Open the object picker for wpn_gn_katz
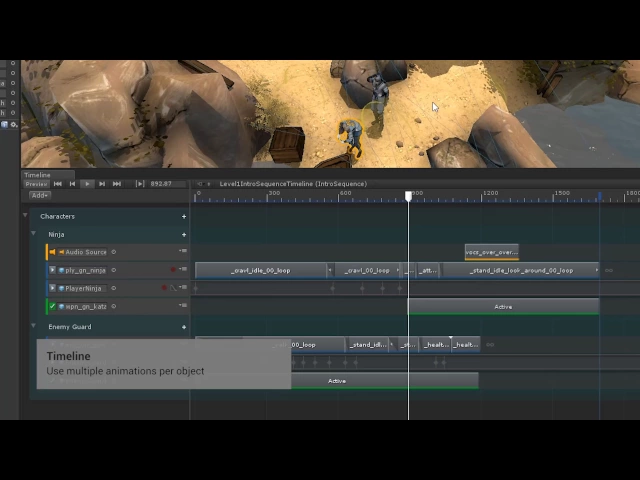Image resolution: width=640 pixels, height=480 pixels. click(x=114, y=306)
